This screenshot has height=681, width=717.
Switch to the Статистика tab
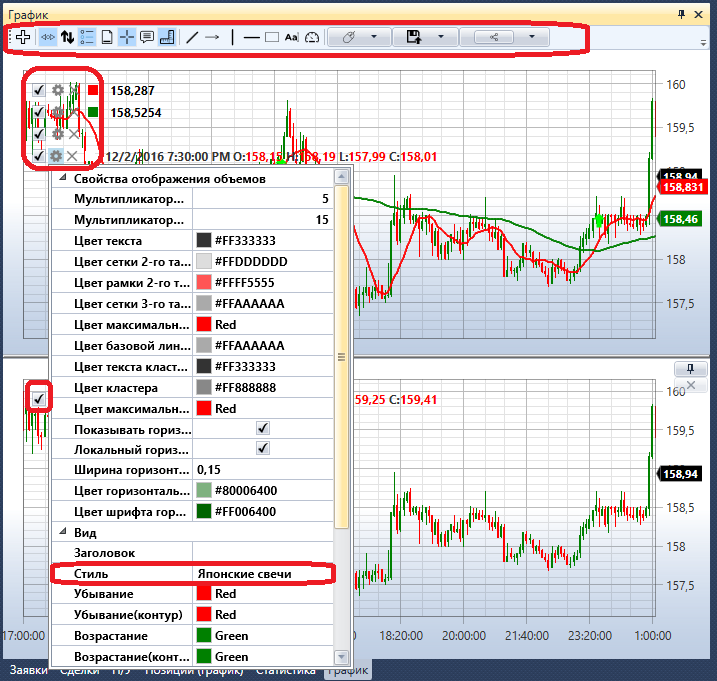point(286,670)
